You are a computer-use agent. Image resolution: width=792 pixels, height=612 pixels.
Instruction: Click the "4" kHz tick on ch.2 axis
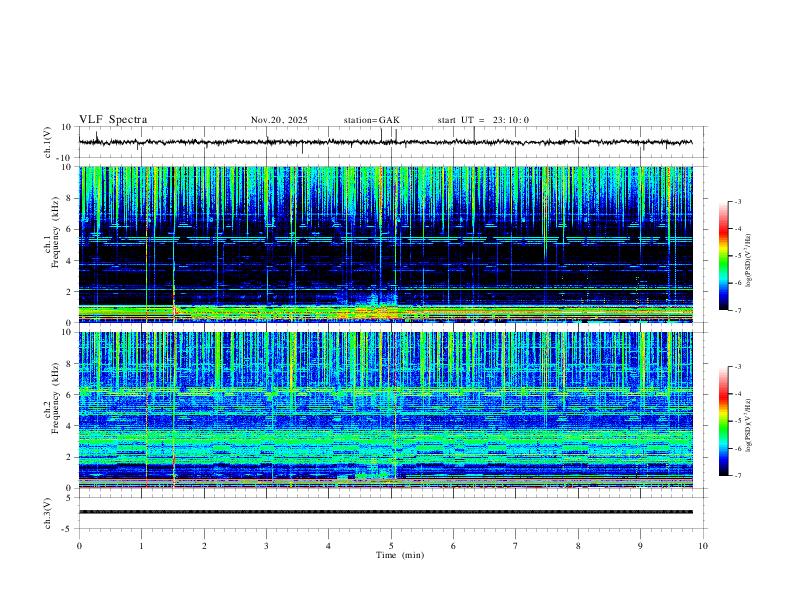click(x=70, y=426)
